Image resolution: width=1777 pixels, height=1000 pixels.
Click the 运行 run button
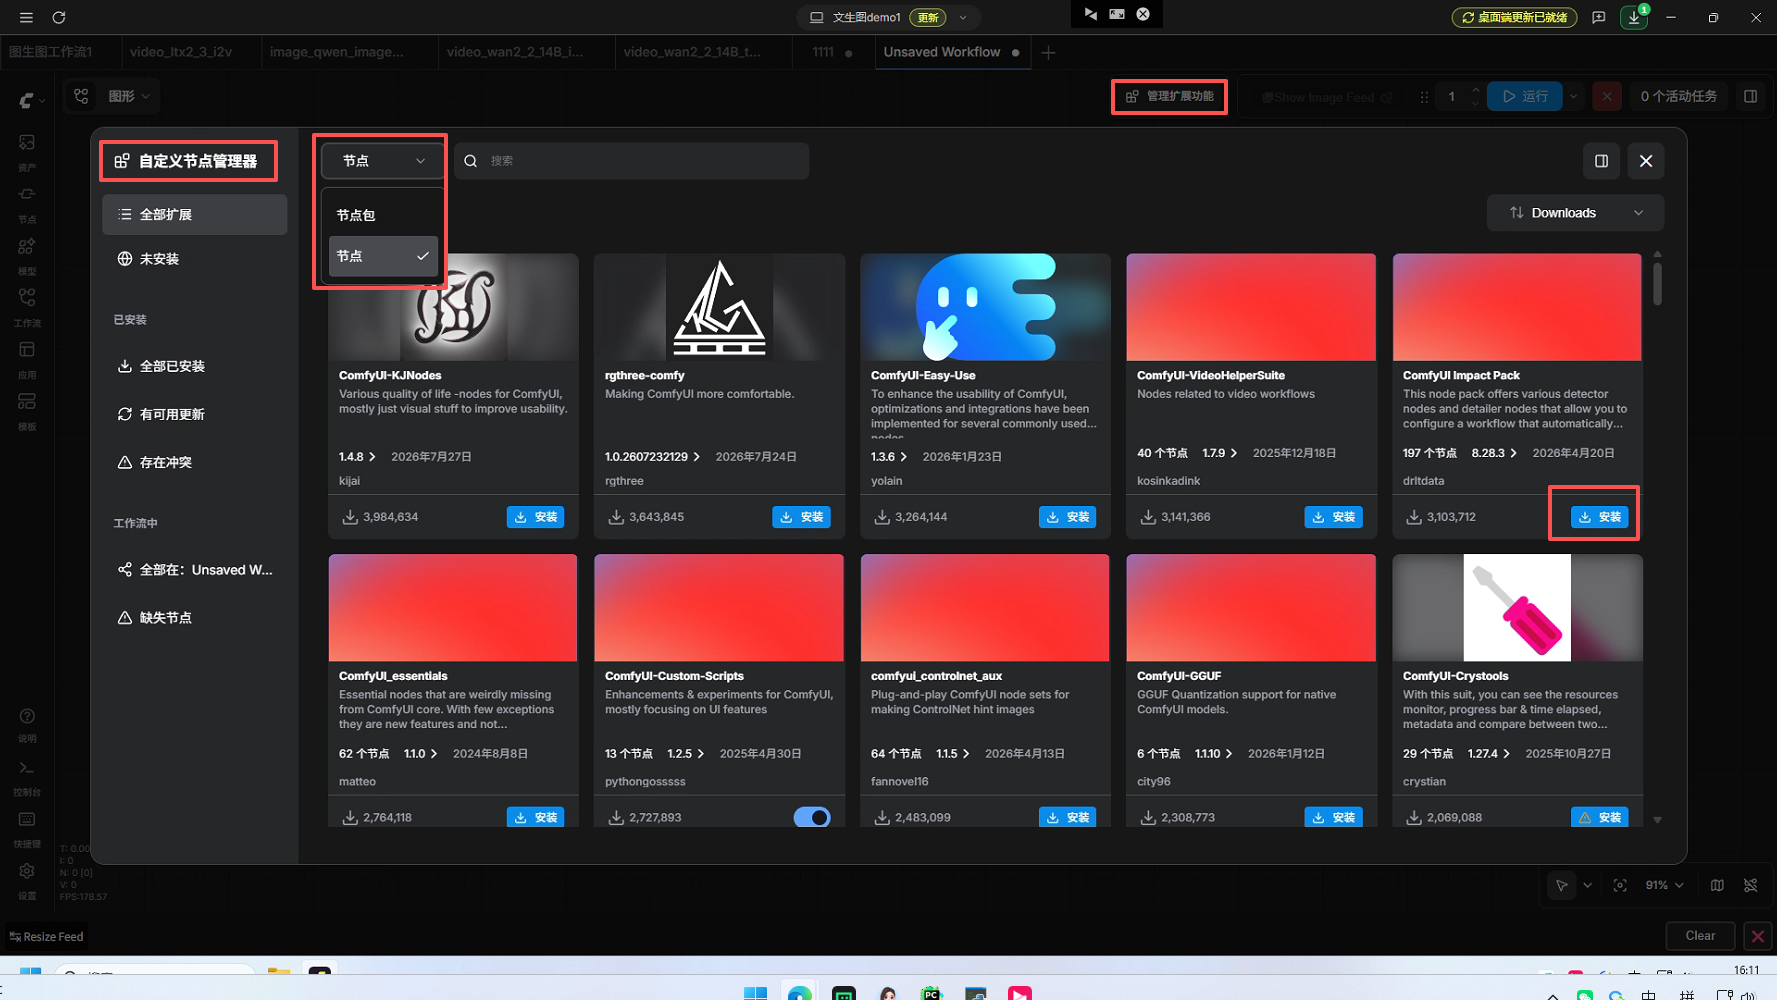point(1525,96)
